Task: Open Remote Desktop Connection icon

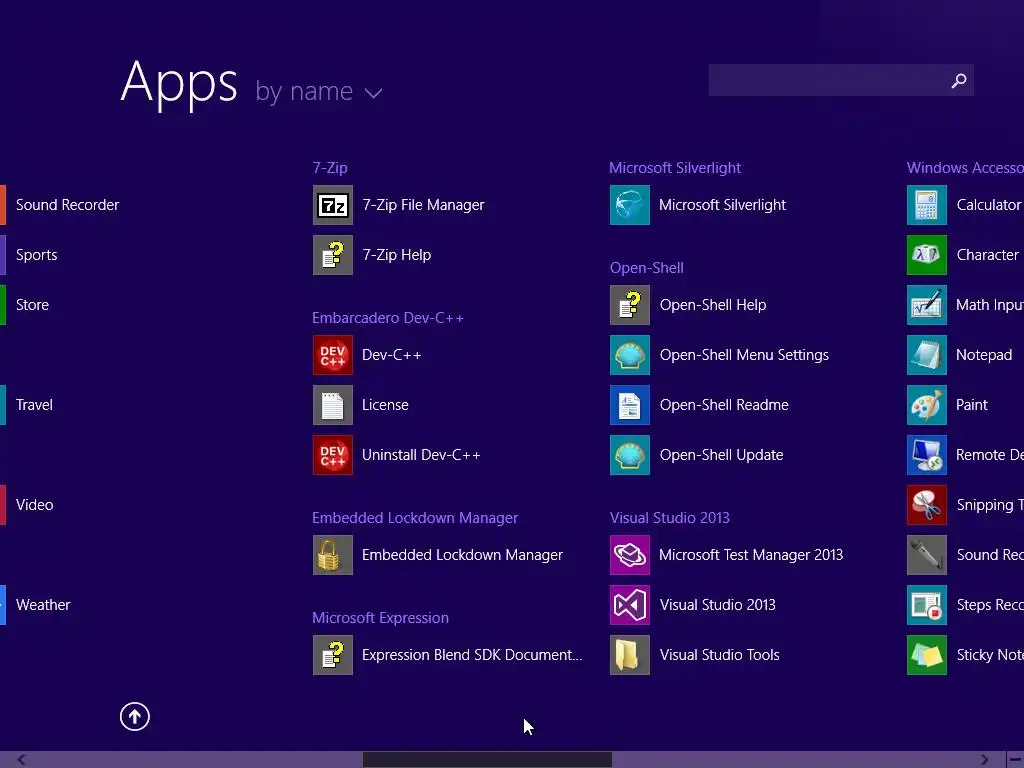Action: (927, 455)
